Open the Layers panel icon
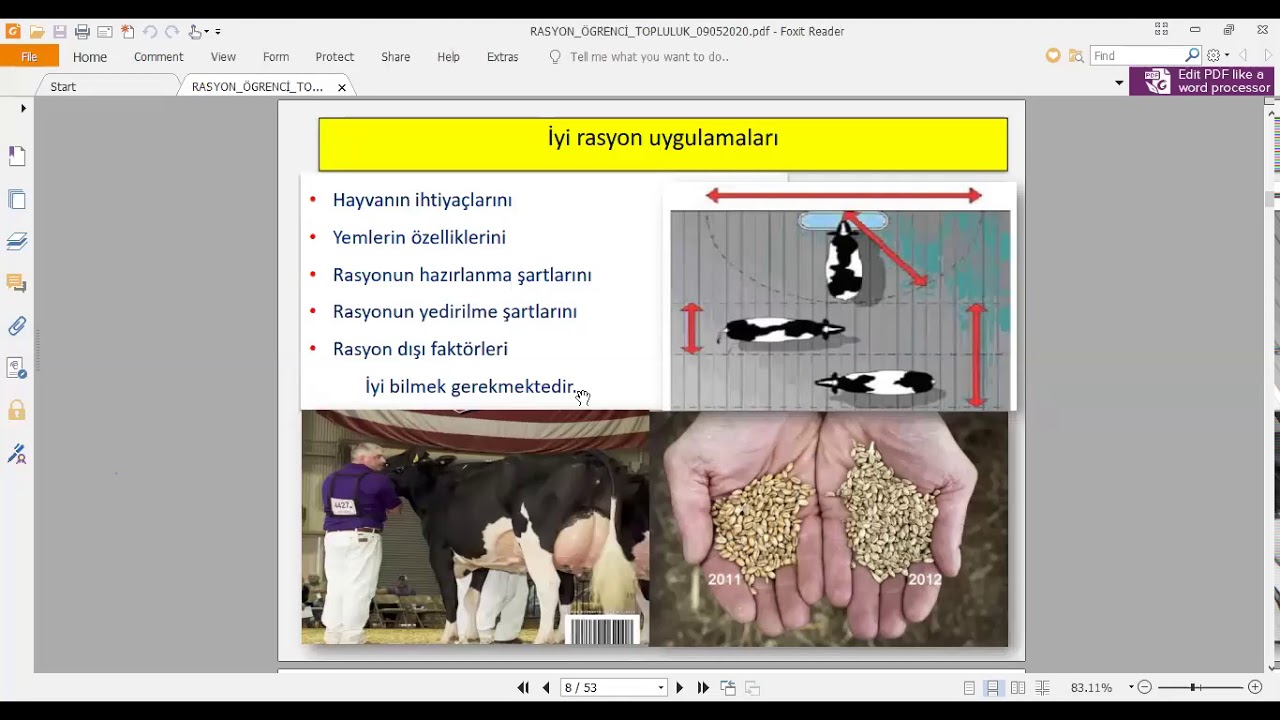This screenshot has width=1280, height=720. 17,241
